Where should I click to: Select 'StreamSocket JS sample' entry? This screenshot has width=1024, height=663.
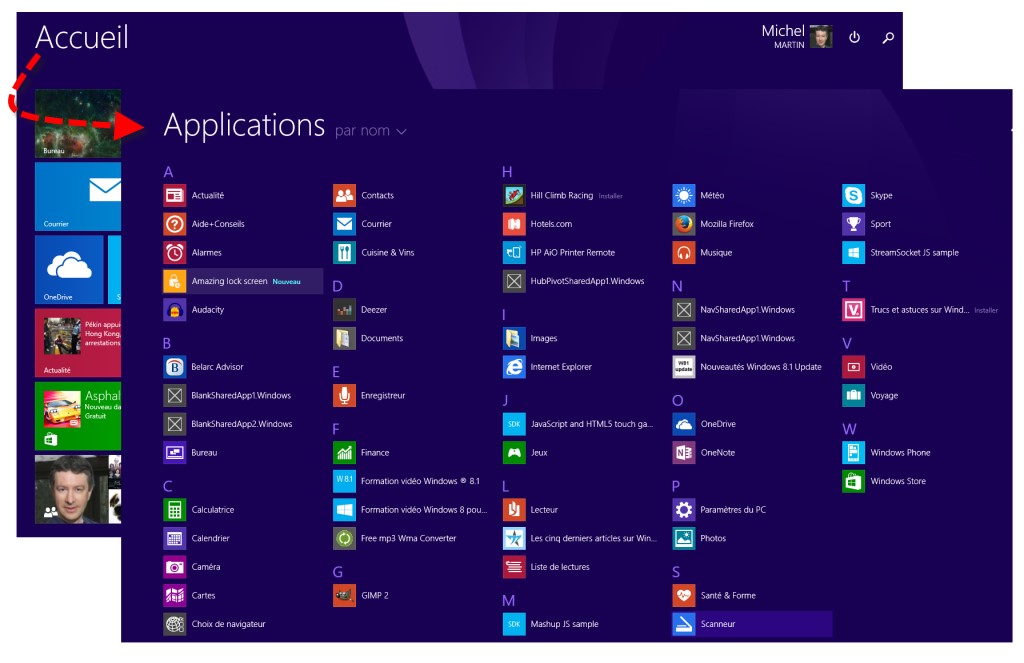click(901, 253)
